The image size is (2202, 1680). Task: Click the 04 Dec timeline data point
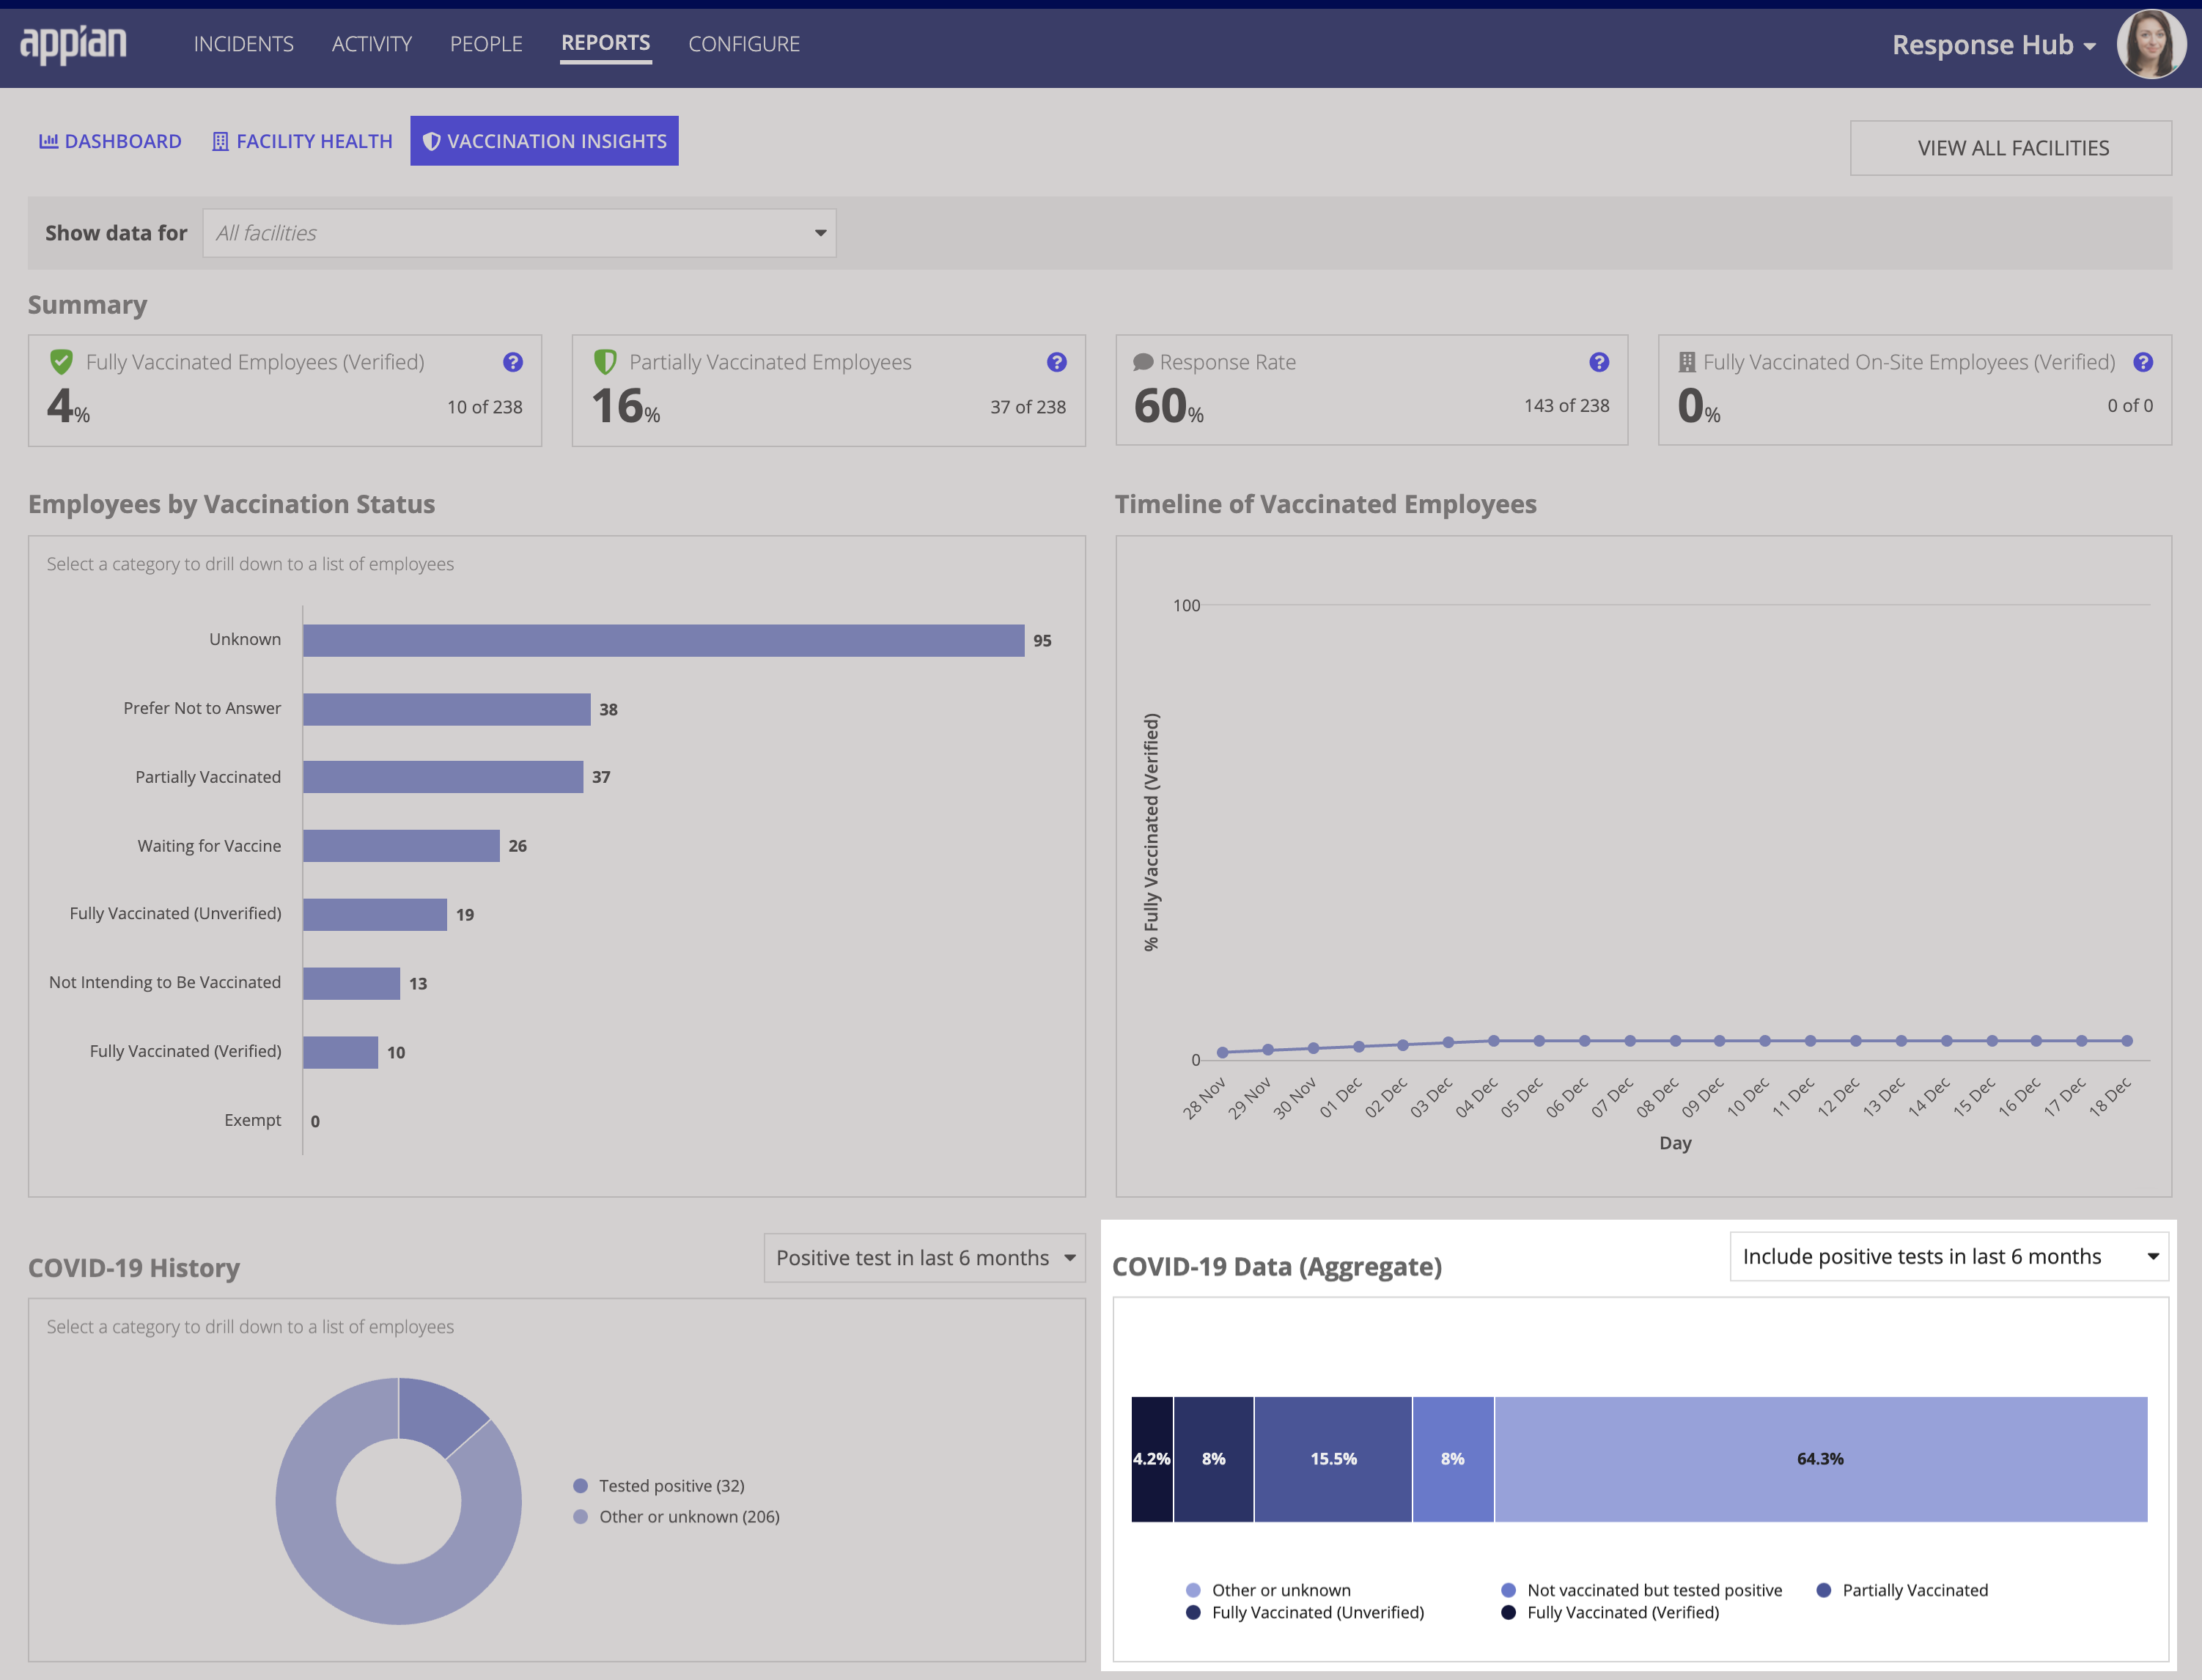(x=1494, y=1041)
